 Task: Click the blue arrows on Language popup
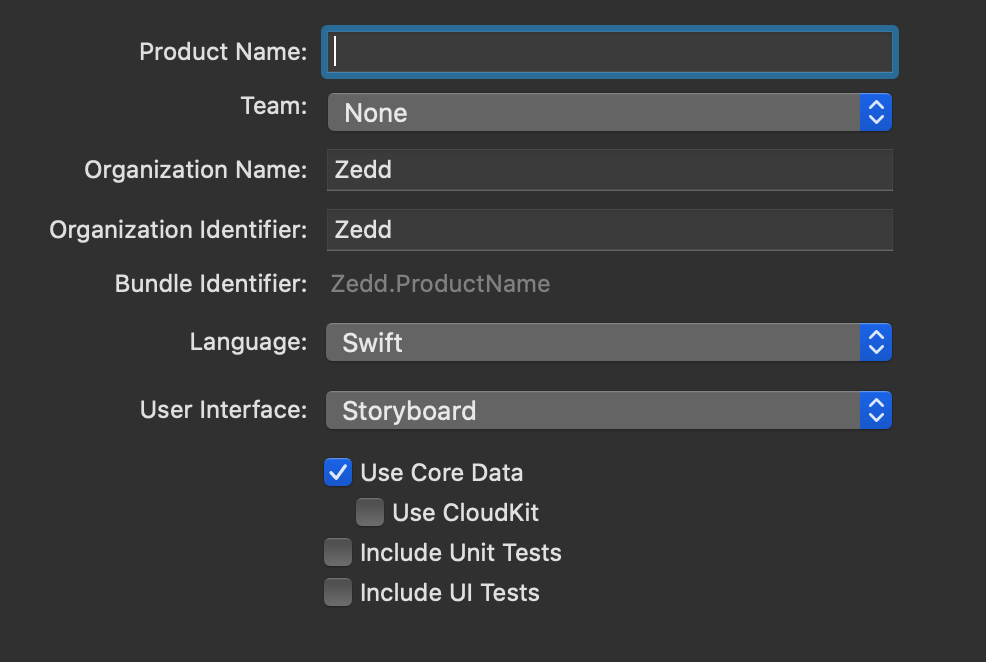point(875,343)
